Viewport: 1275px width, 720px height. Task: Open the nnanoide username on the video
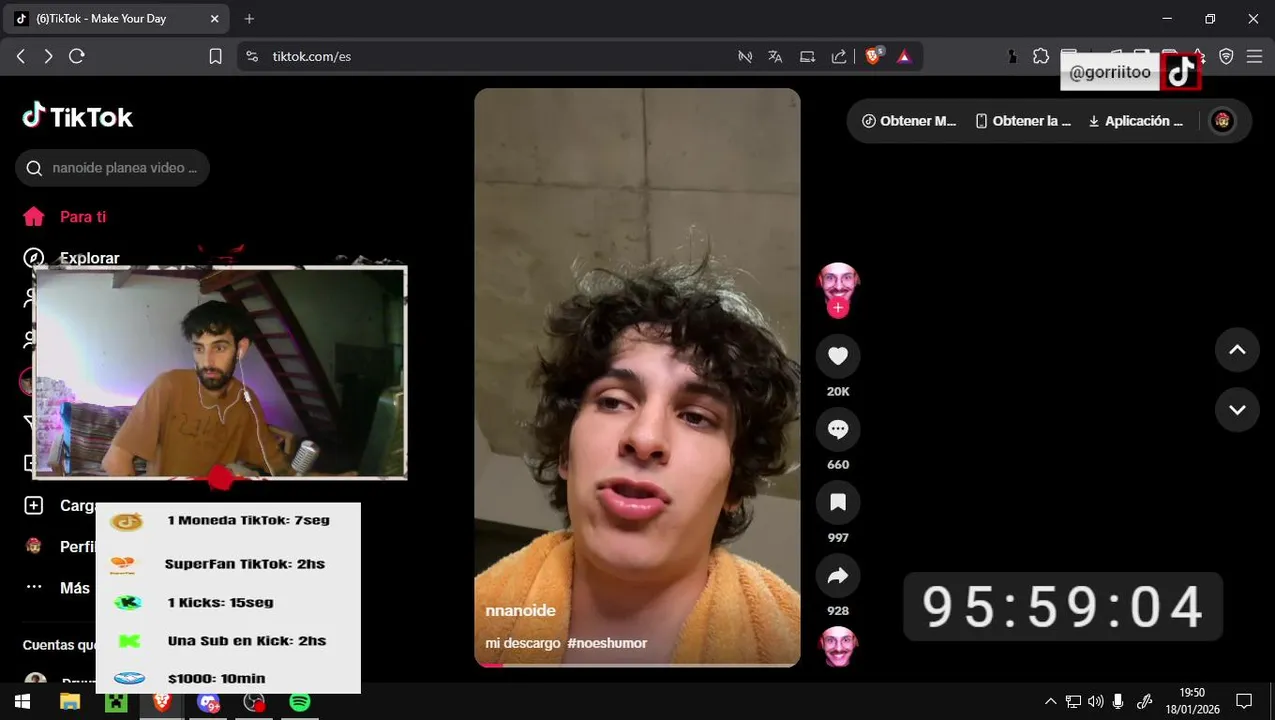click(520, 611)
